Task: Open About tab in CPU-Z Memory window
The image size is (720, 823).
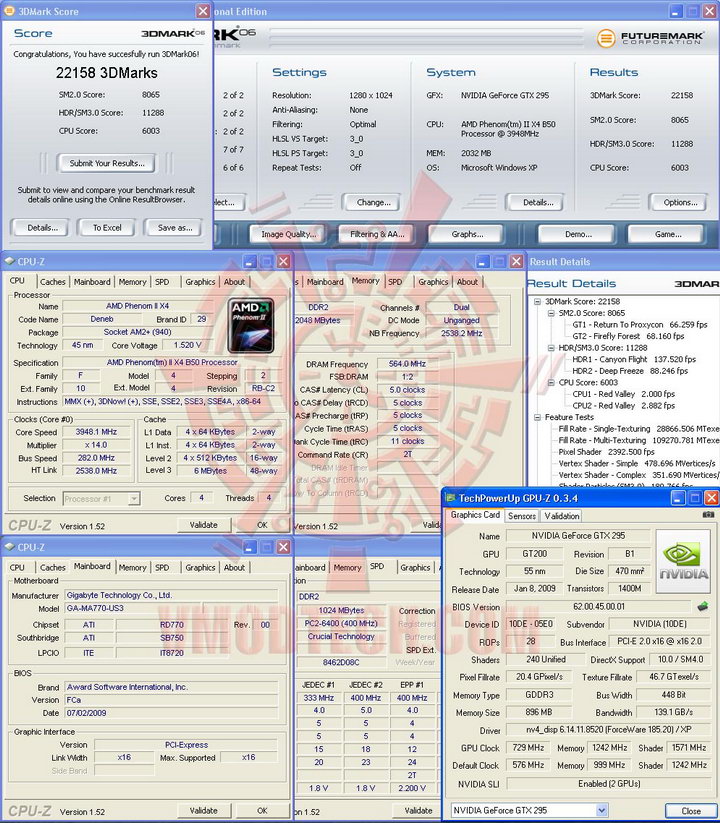Action: pyautogui.click(x=467, y=282)
